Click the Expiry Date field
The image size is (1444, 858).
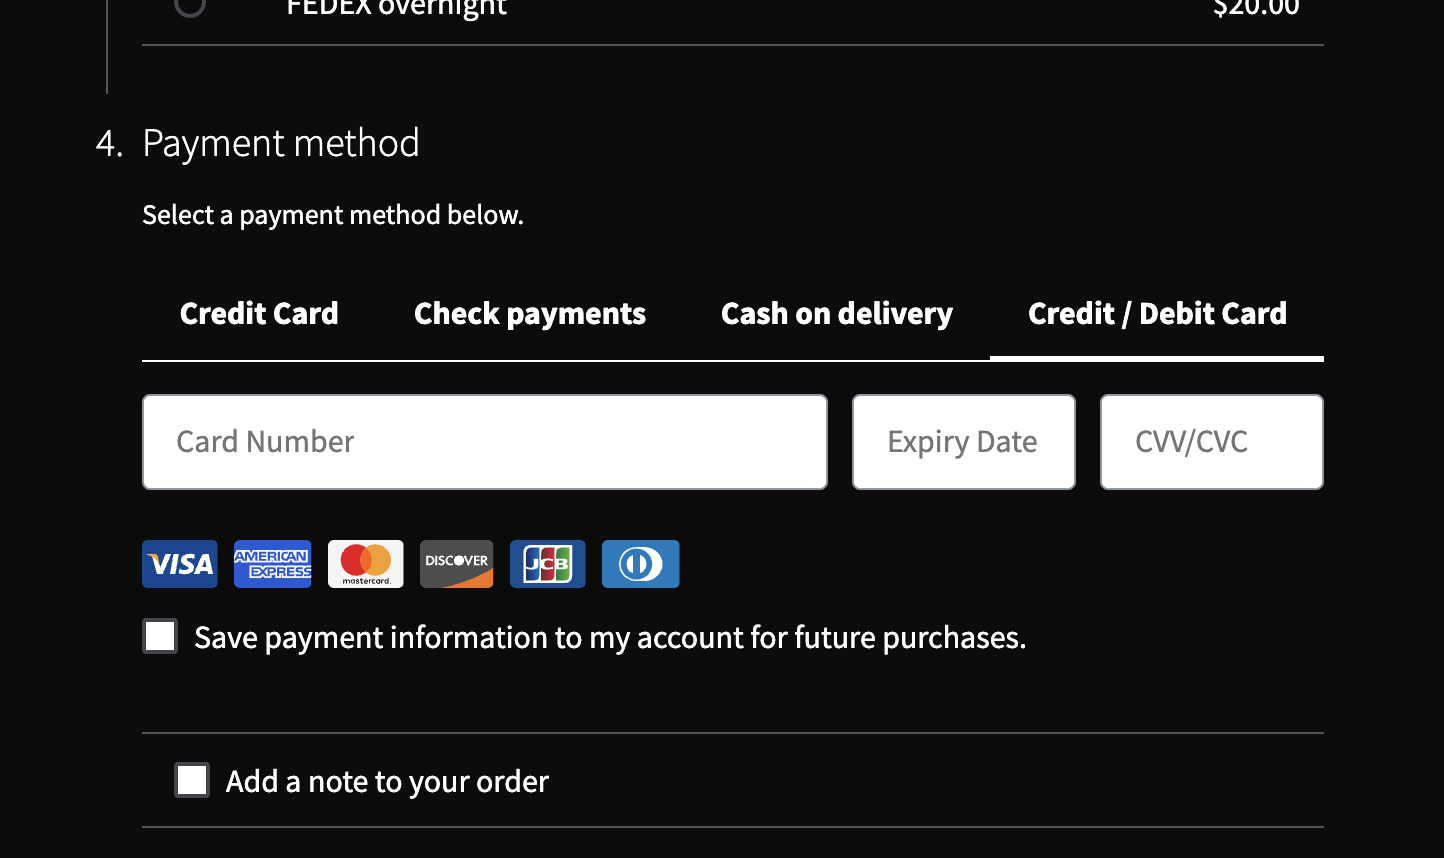coord(963,441)
